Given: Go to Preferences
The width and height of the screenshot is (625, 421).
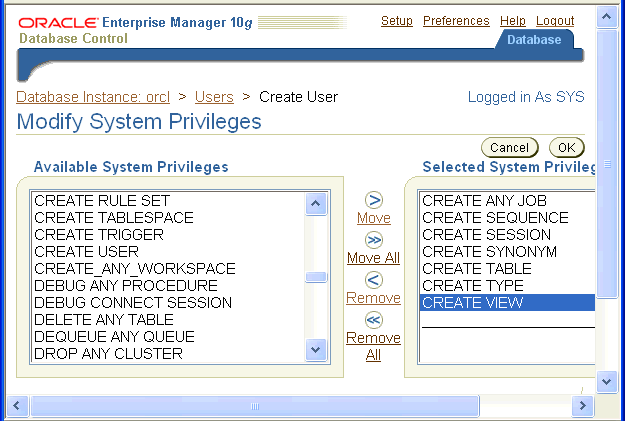Looking at the screenshot, I should tap(456, 21).
